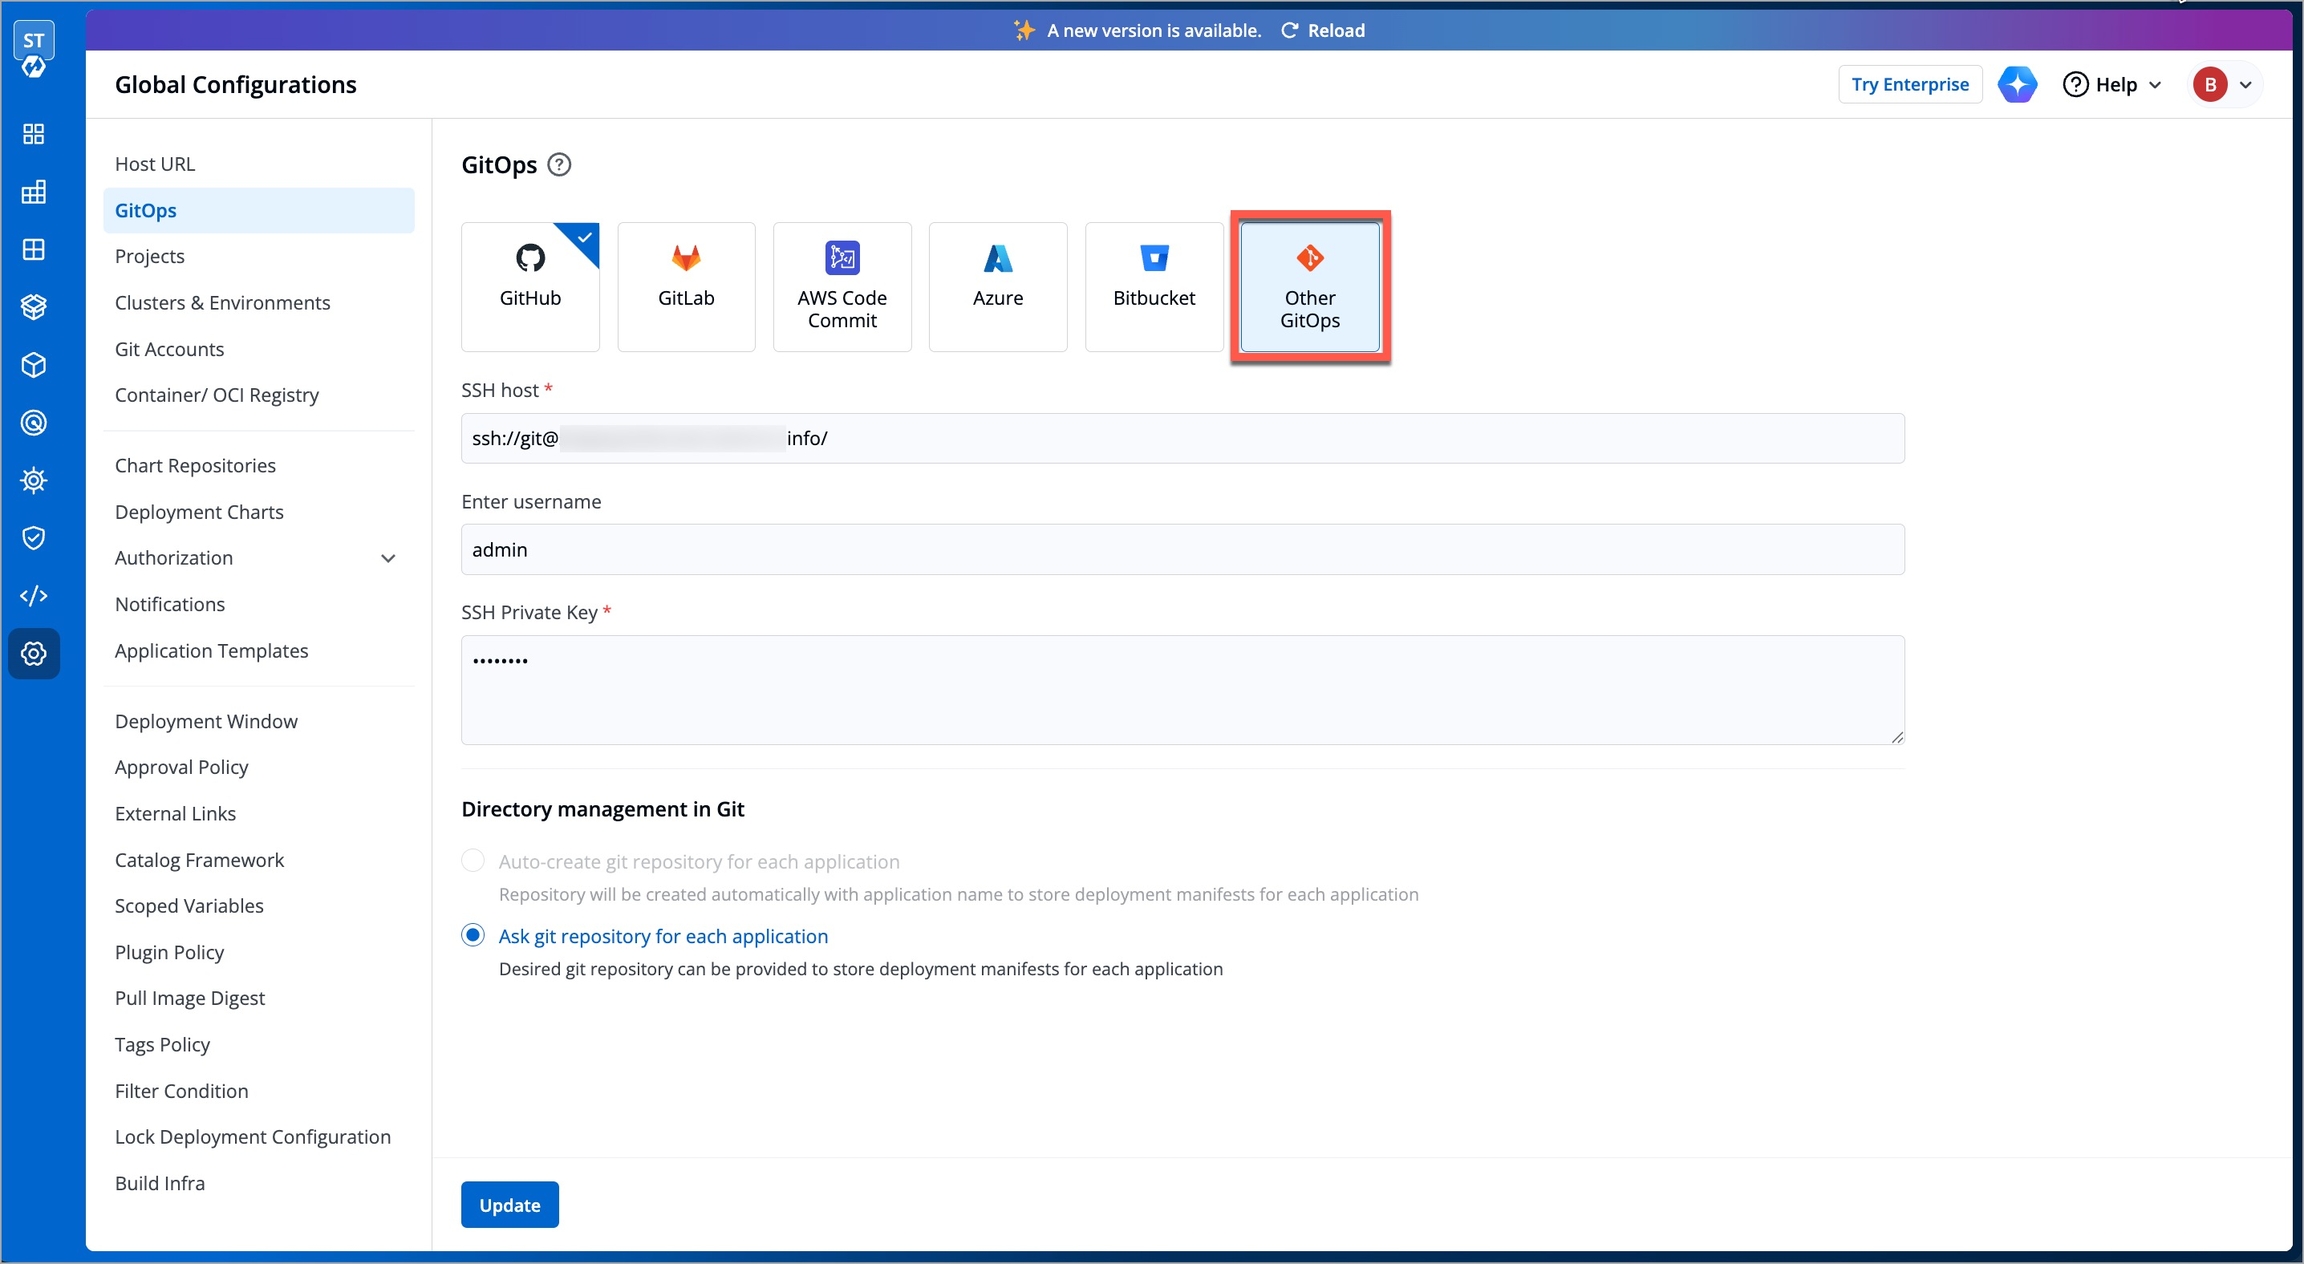Open the Help dropdown menu
The width and height of the screenshot is (2304, 1264).
[x=2112, y=85]
